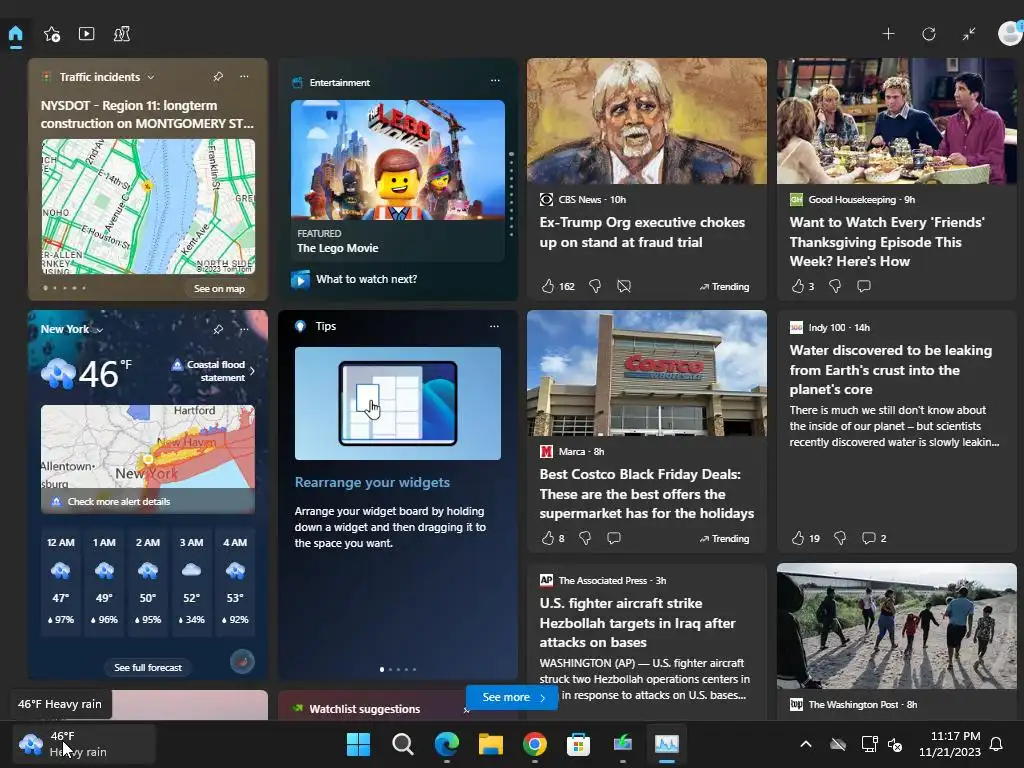Open comments on Friends Thanksgiving article

point(864,286)
